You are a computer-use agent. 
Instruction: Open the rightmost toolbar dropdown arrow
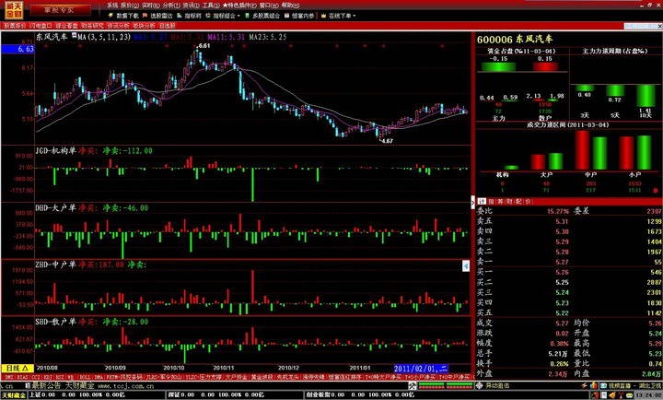[358, 17]
